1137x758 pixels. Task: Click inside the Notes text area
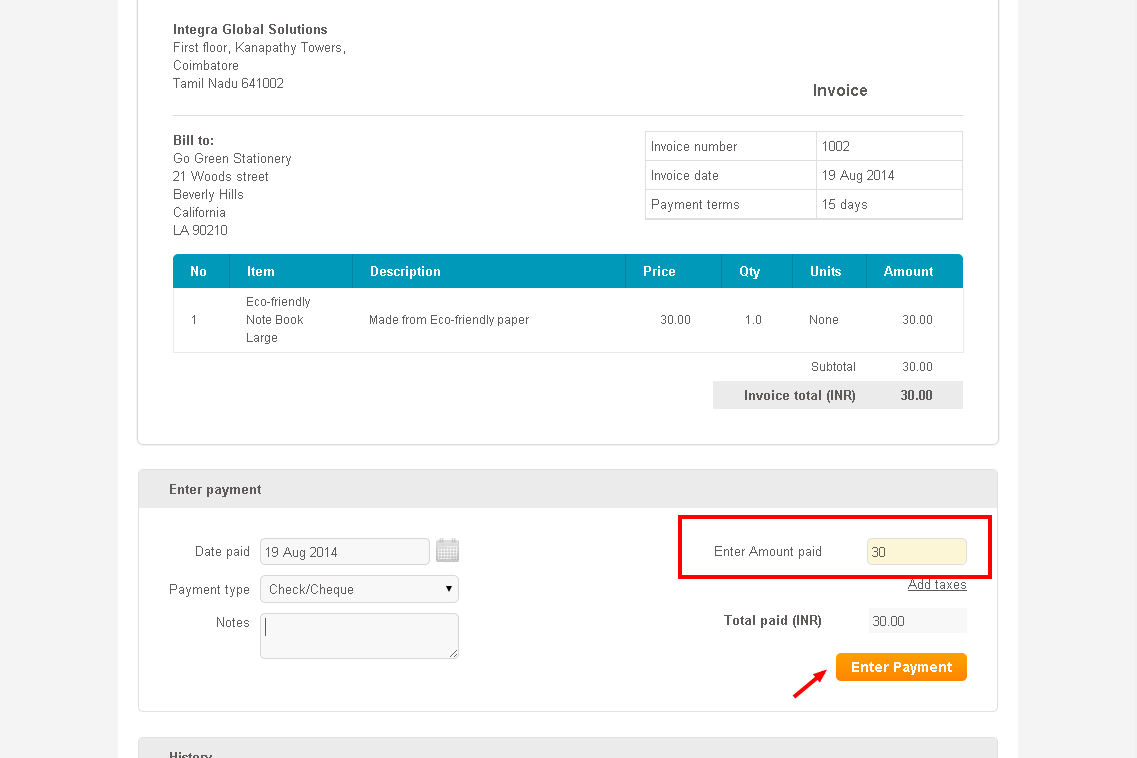coord(360,636)
